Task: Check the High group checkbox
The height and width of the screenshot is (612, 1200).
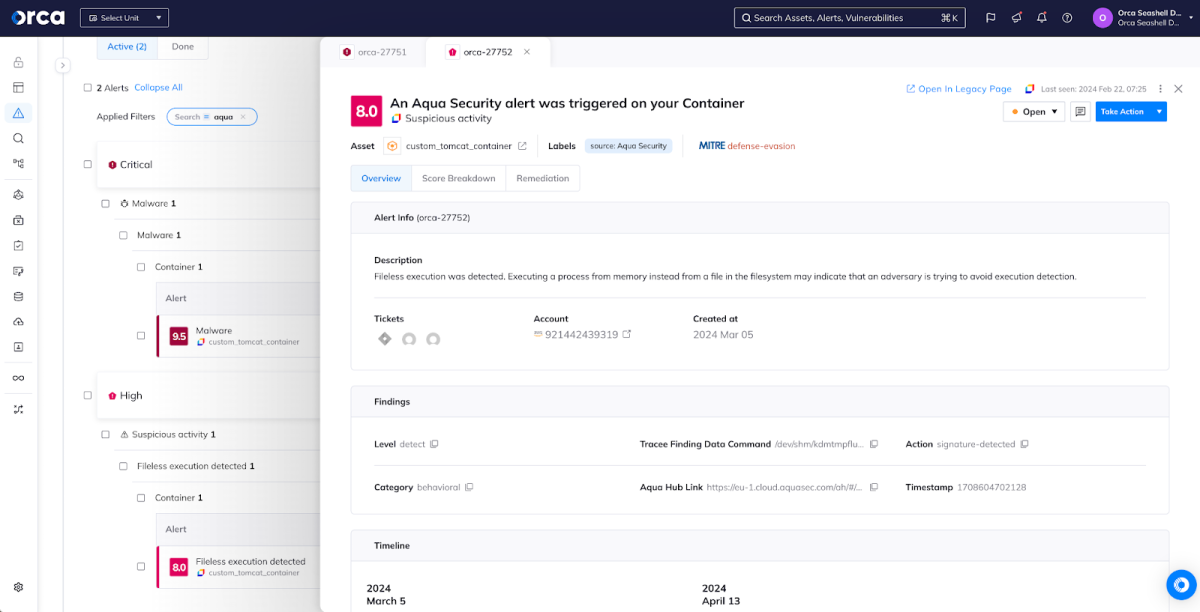Action: pyautogui.click(x=88, y=395)
